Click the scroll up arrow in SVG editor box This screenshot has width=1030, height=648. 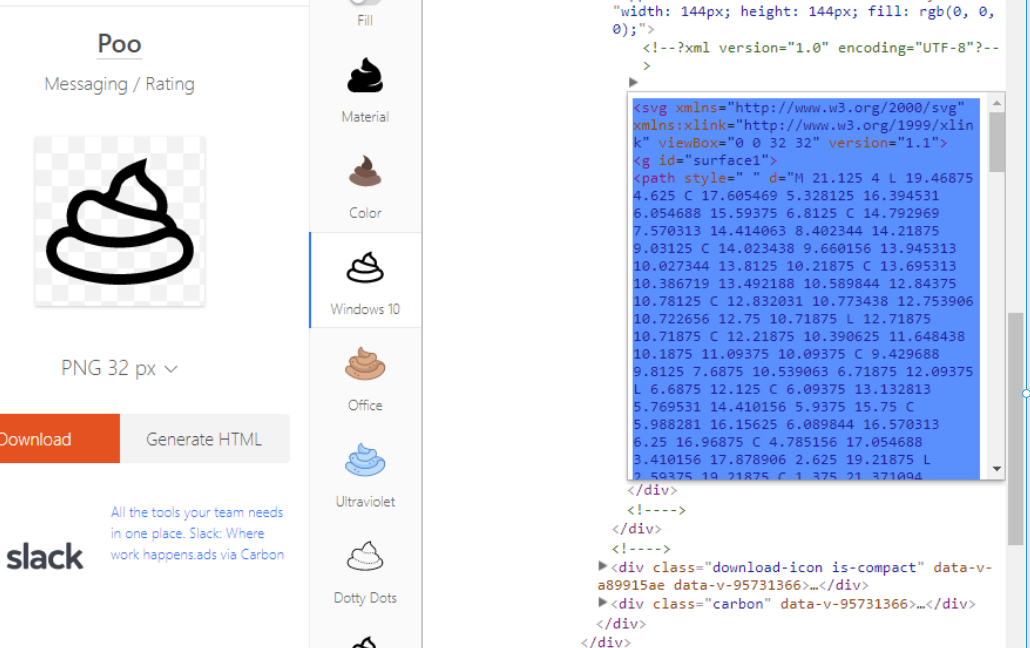[996, 103]
